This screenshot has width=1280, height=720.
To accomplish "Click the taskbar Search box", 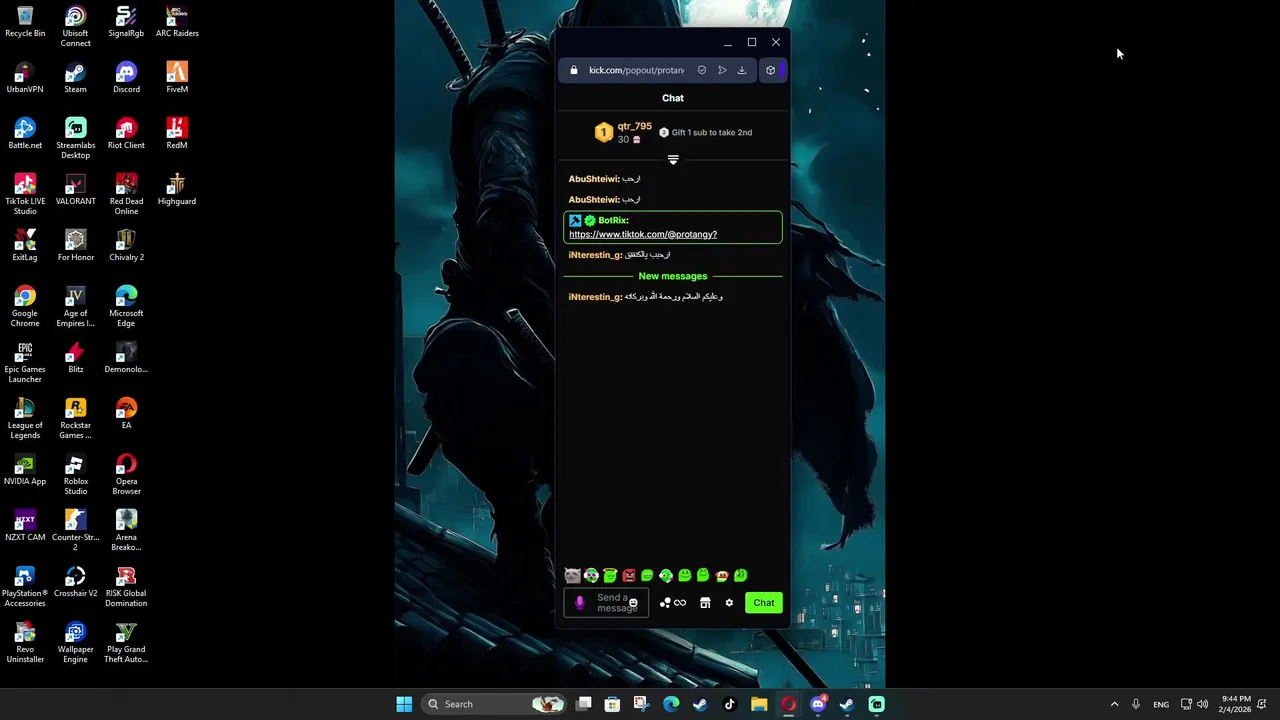I will (x=493, y=704).
